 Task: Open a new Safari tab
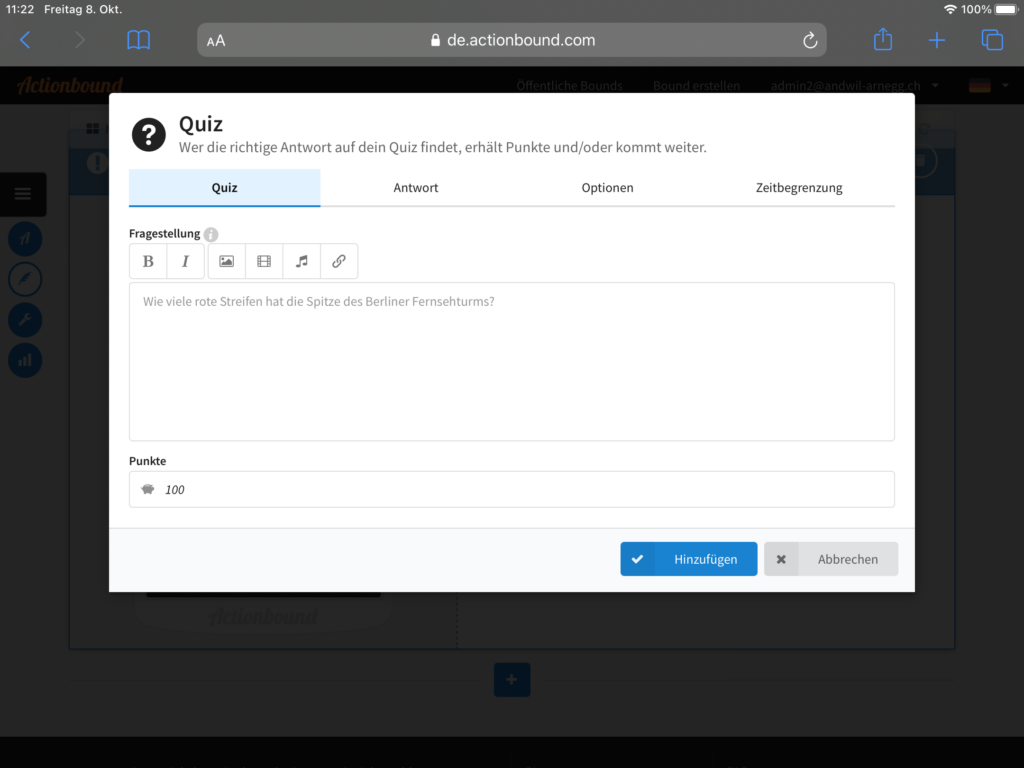tap(936, 40)
